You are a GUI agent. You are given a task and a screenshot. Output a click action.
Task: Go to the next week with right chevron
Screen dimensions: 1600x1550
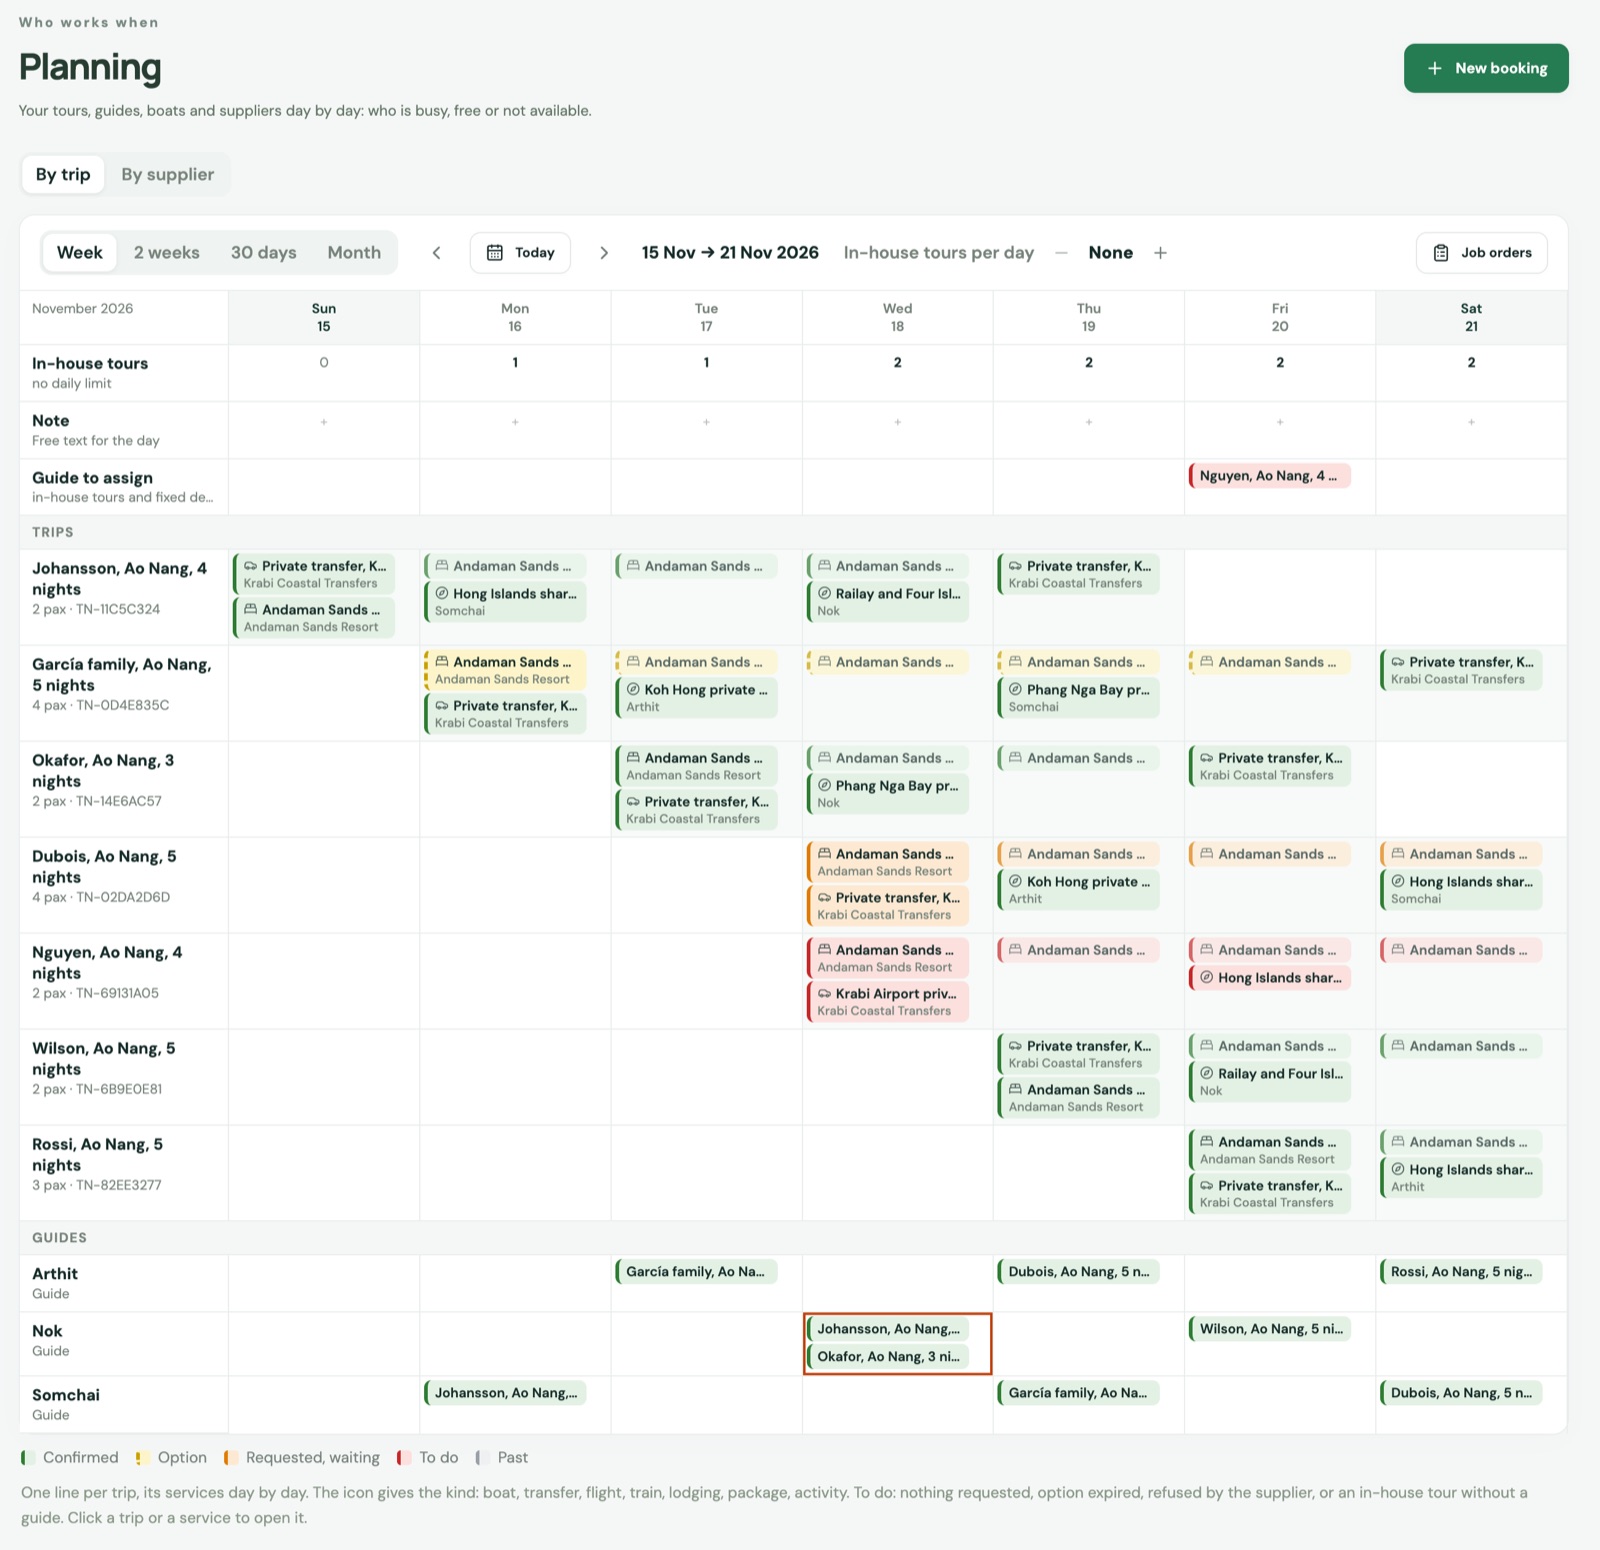tap(603, 253)
